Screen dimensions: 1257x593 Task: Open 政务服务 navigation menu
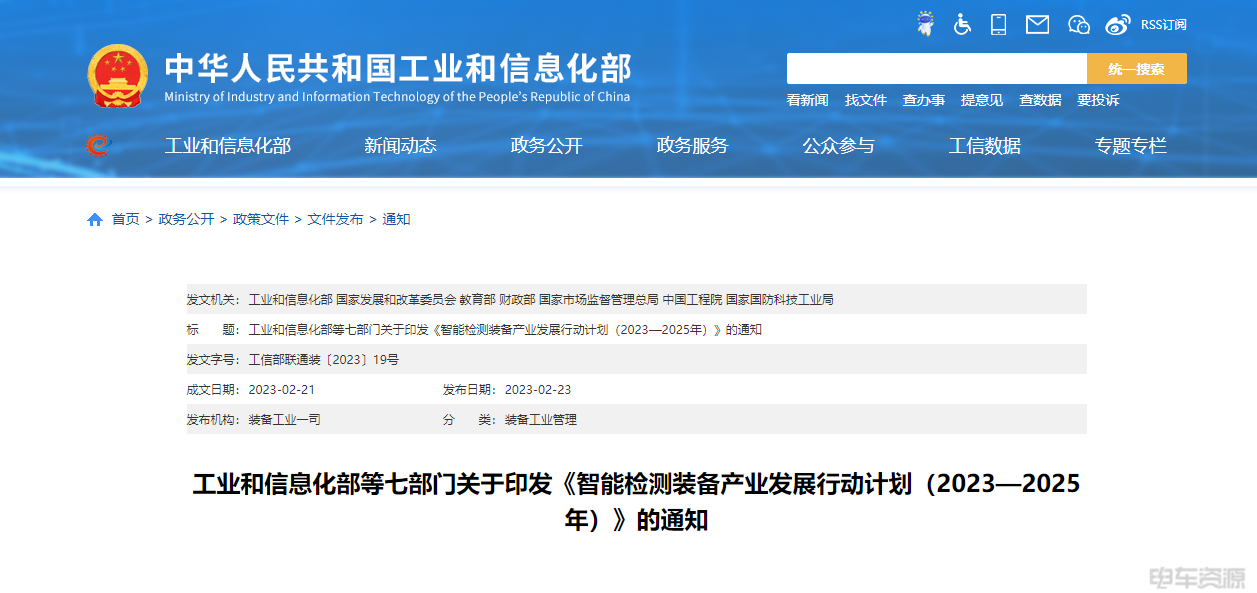click(693, 146)
